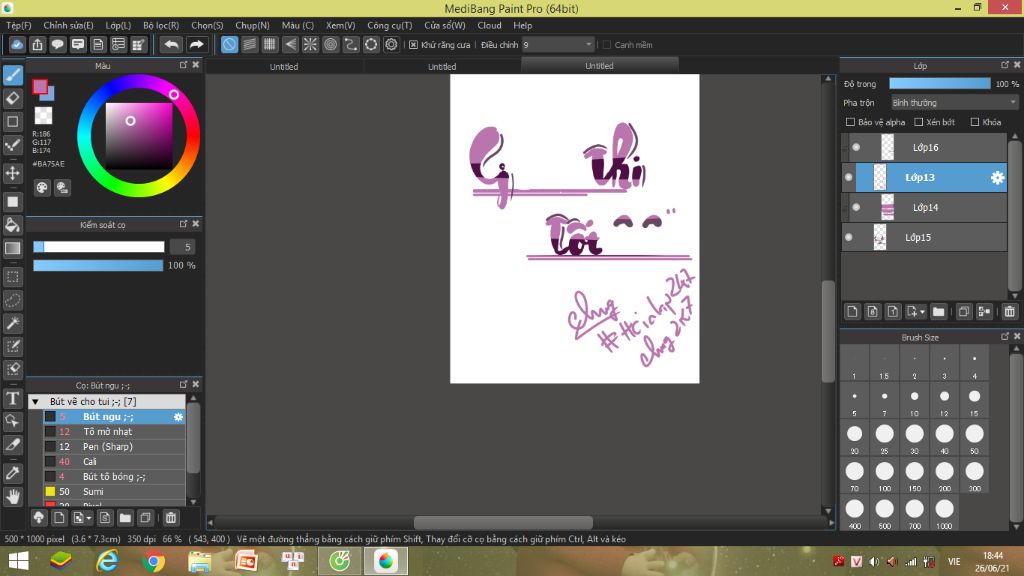
Task: Choose brush size 100 preset
Action: [884, 476]
